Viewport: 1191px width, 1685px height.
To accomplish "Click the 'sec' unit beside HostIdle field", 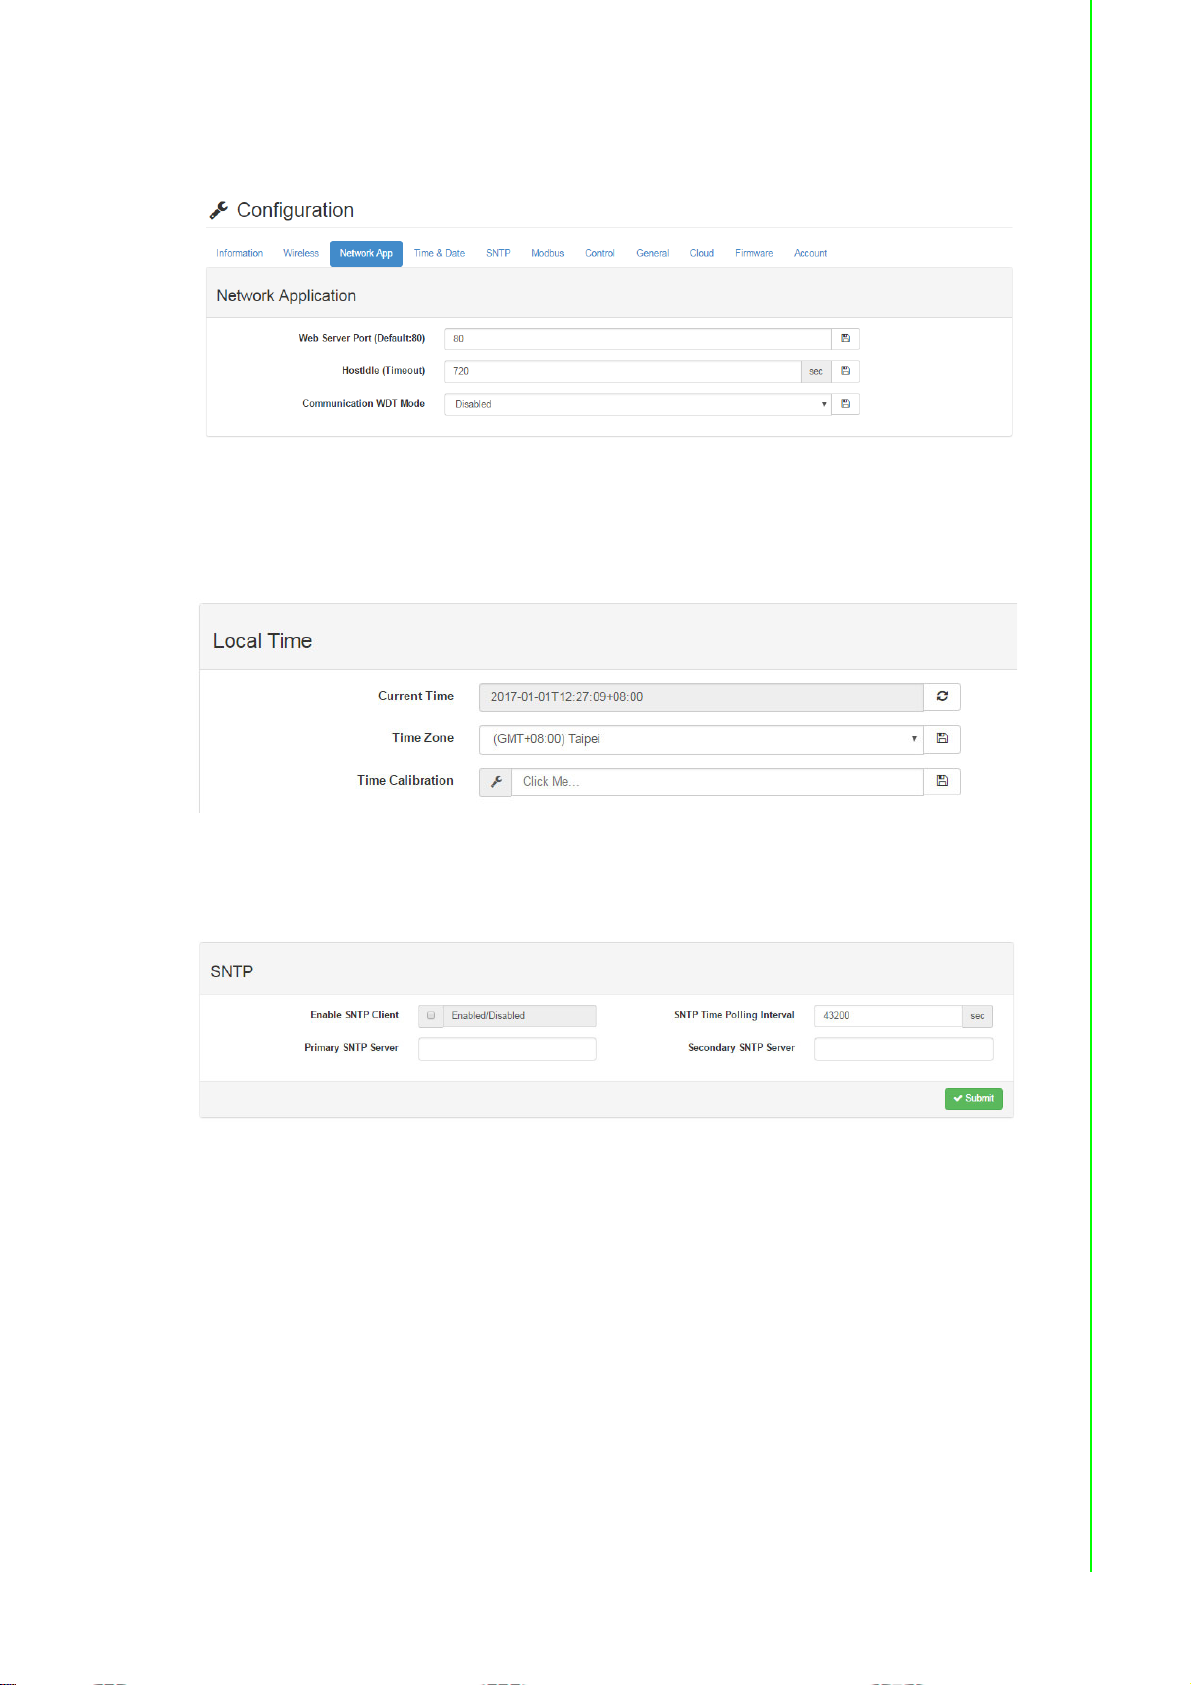I will 816,371.
